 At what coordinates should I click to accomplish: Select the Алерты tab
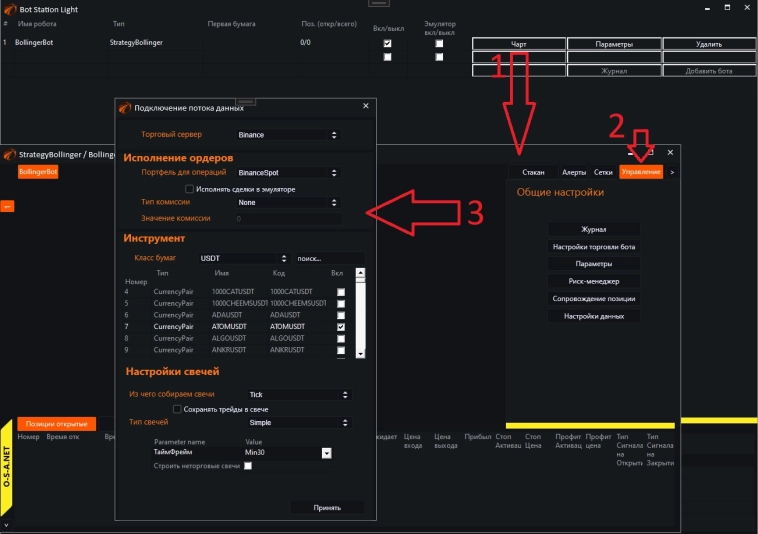click(574, 172)
